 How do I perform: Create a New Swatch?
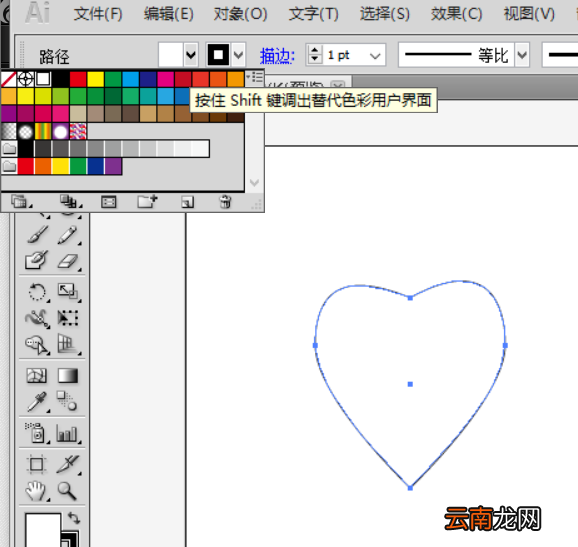point(187,202)
